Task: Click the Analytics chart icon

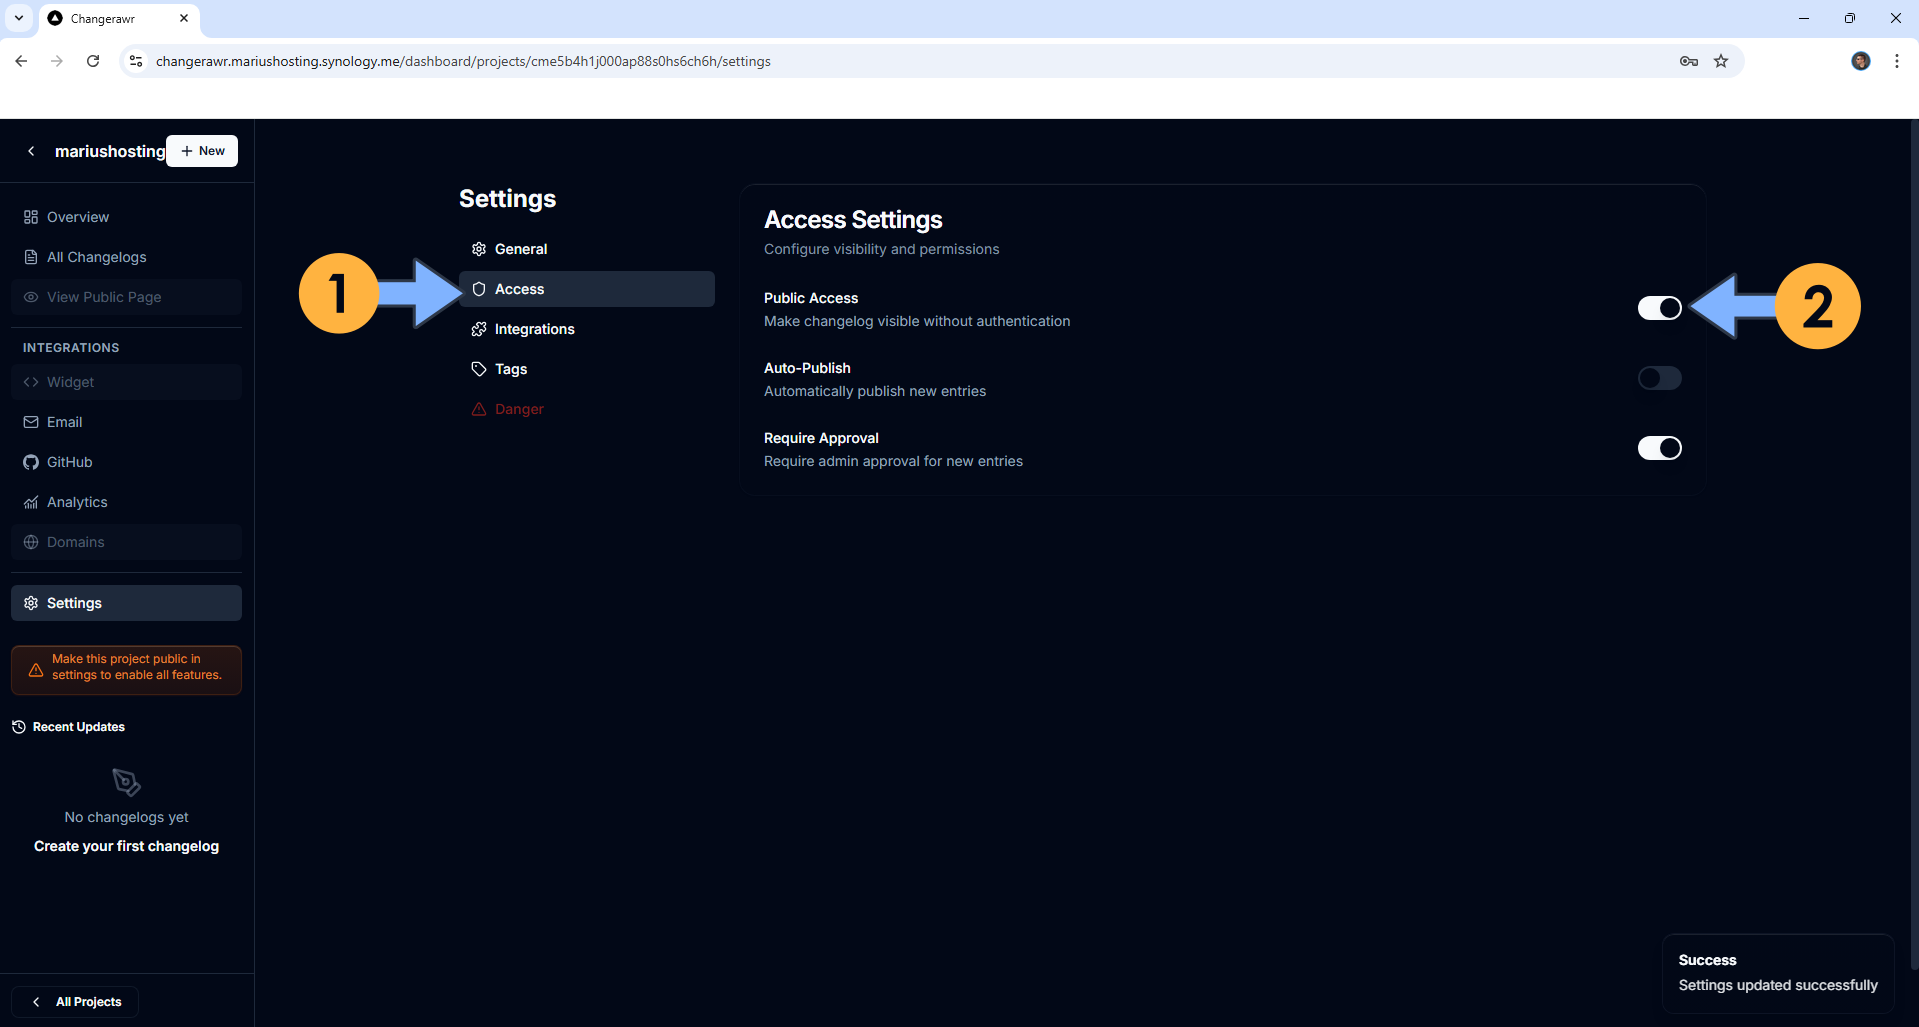Action: (31, 502)
